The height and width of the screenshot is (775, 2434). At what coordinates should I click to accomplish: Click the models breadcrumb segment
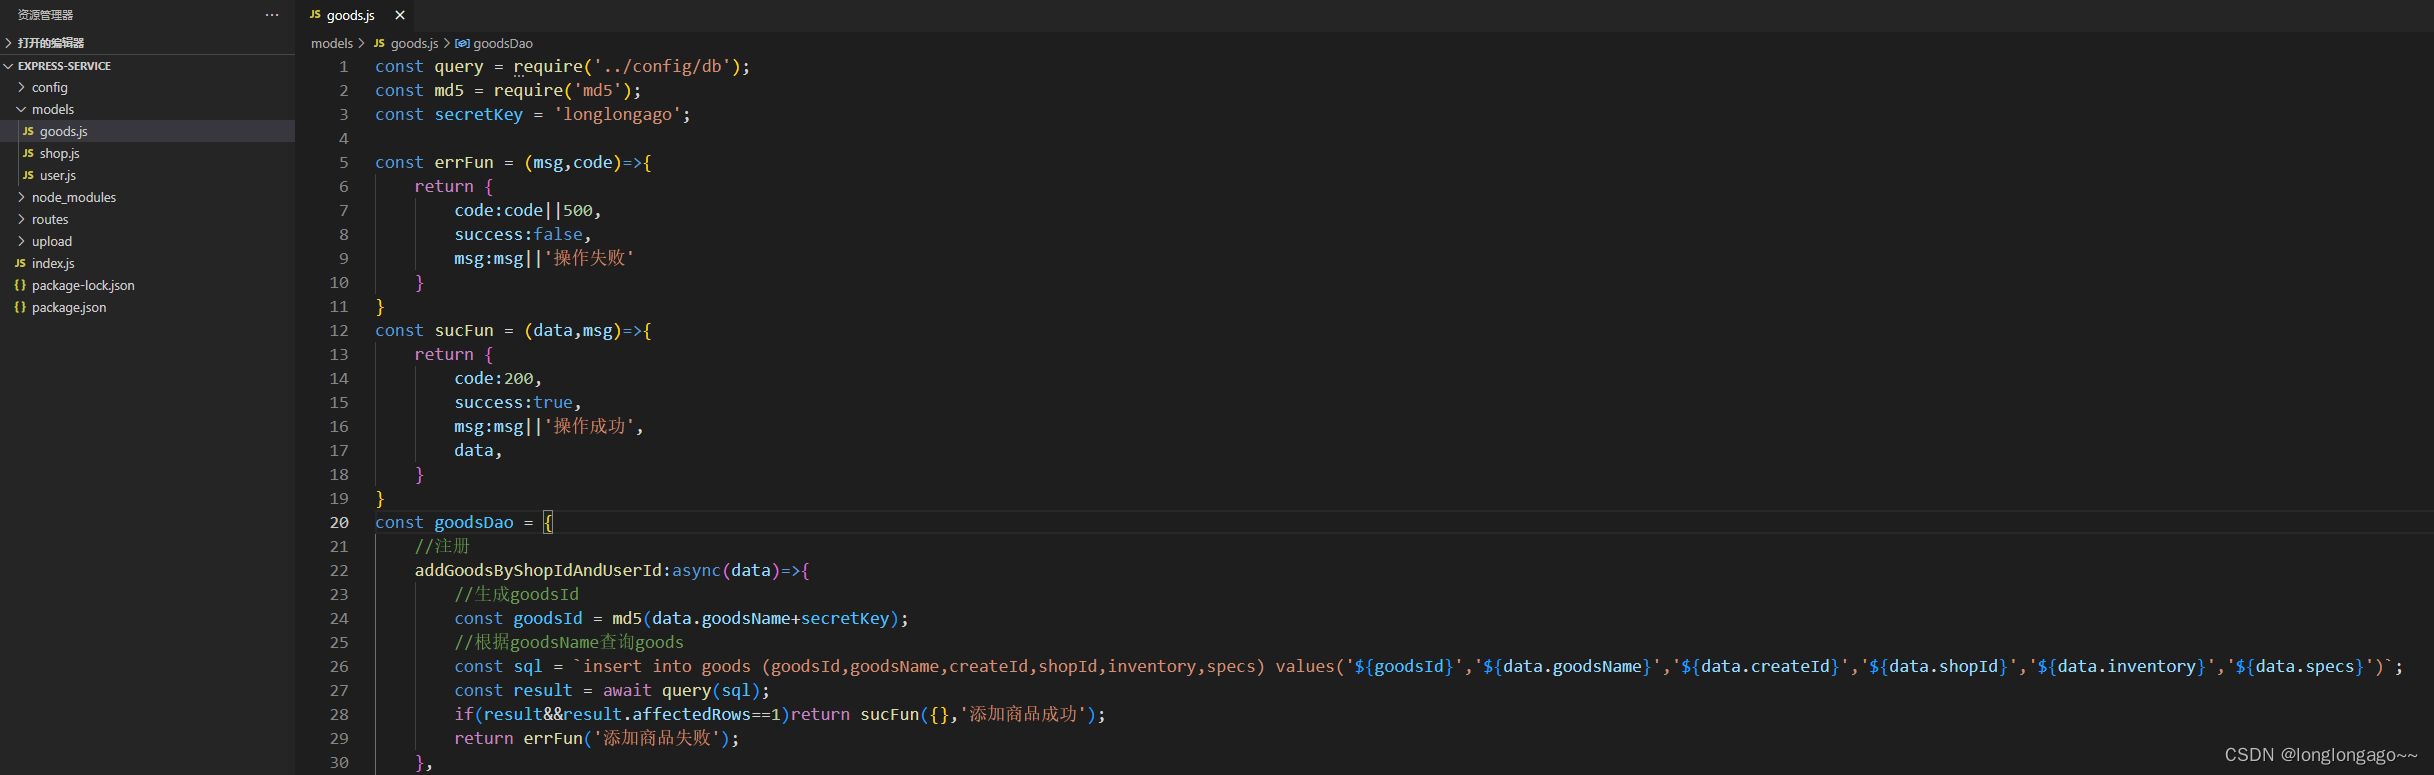pyautogui.click(x=332, y=43)
